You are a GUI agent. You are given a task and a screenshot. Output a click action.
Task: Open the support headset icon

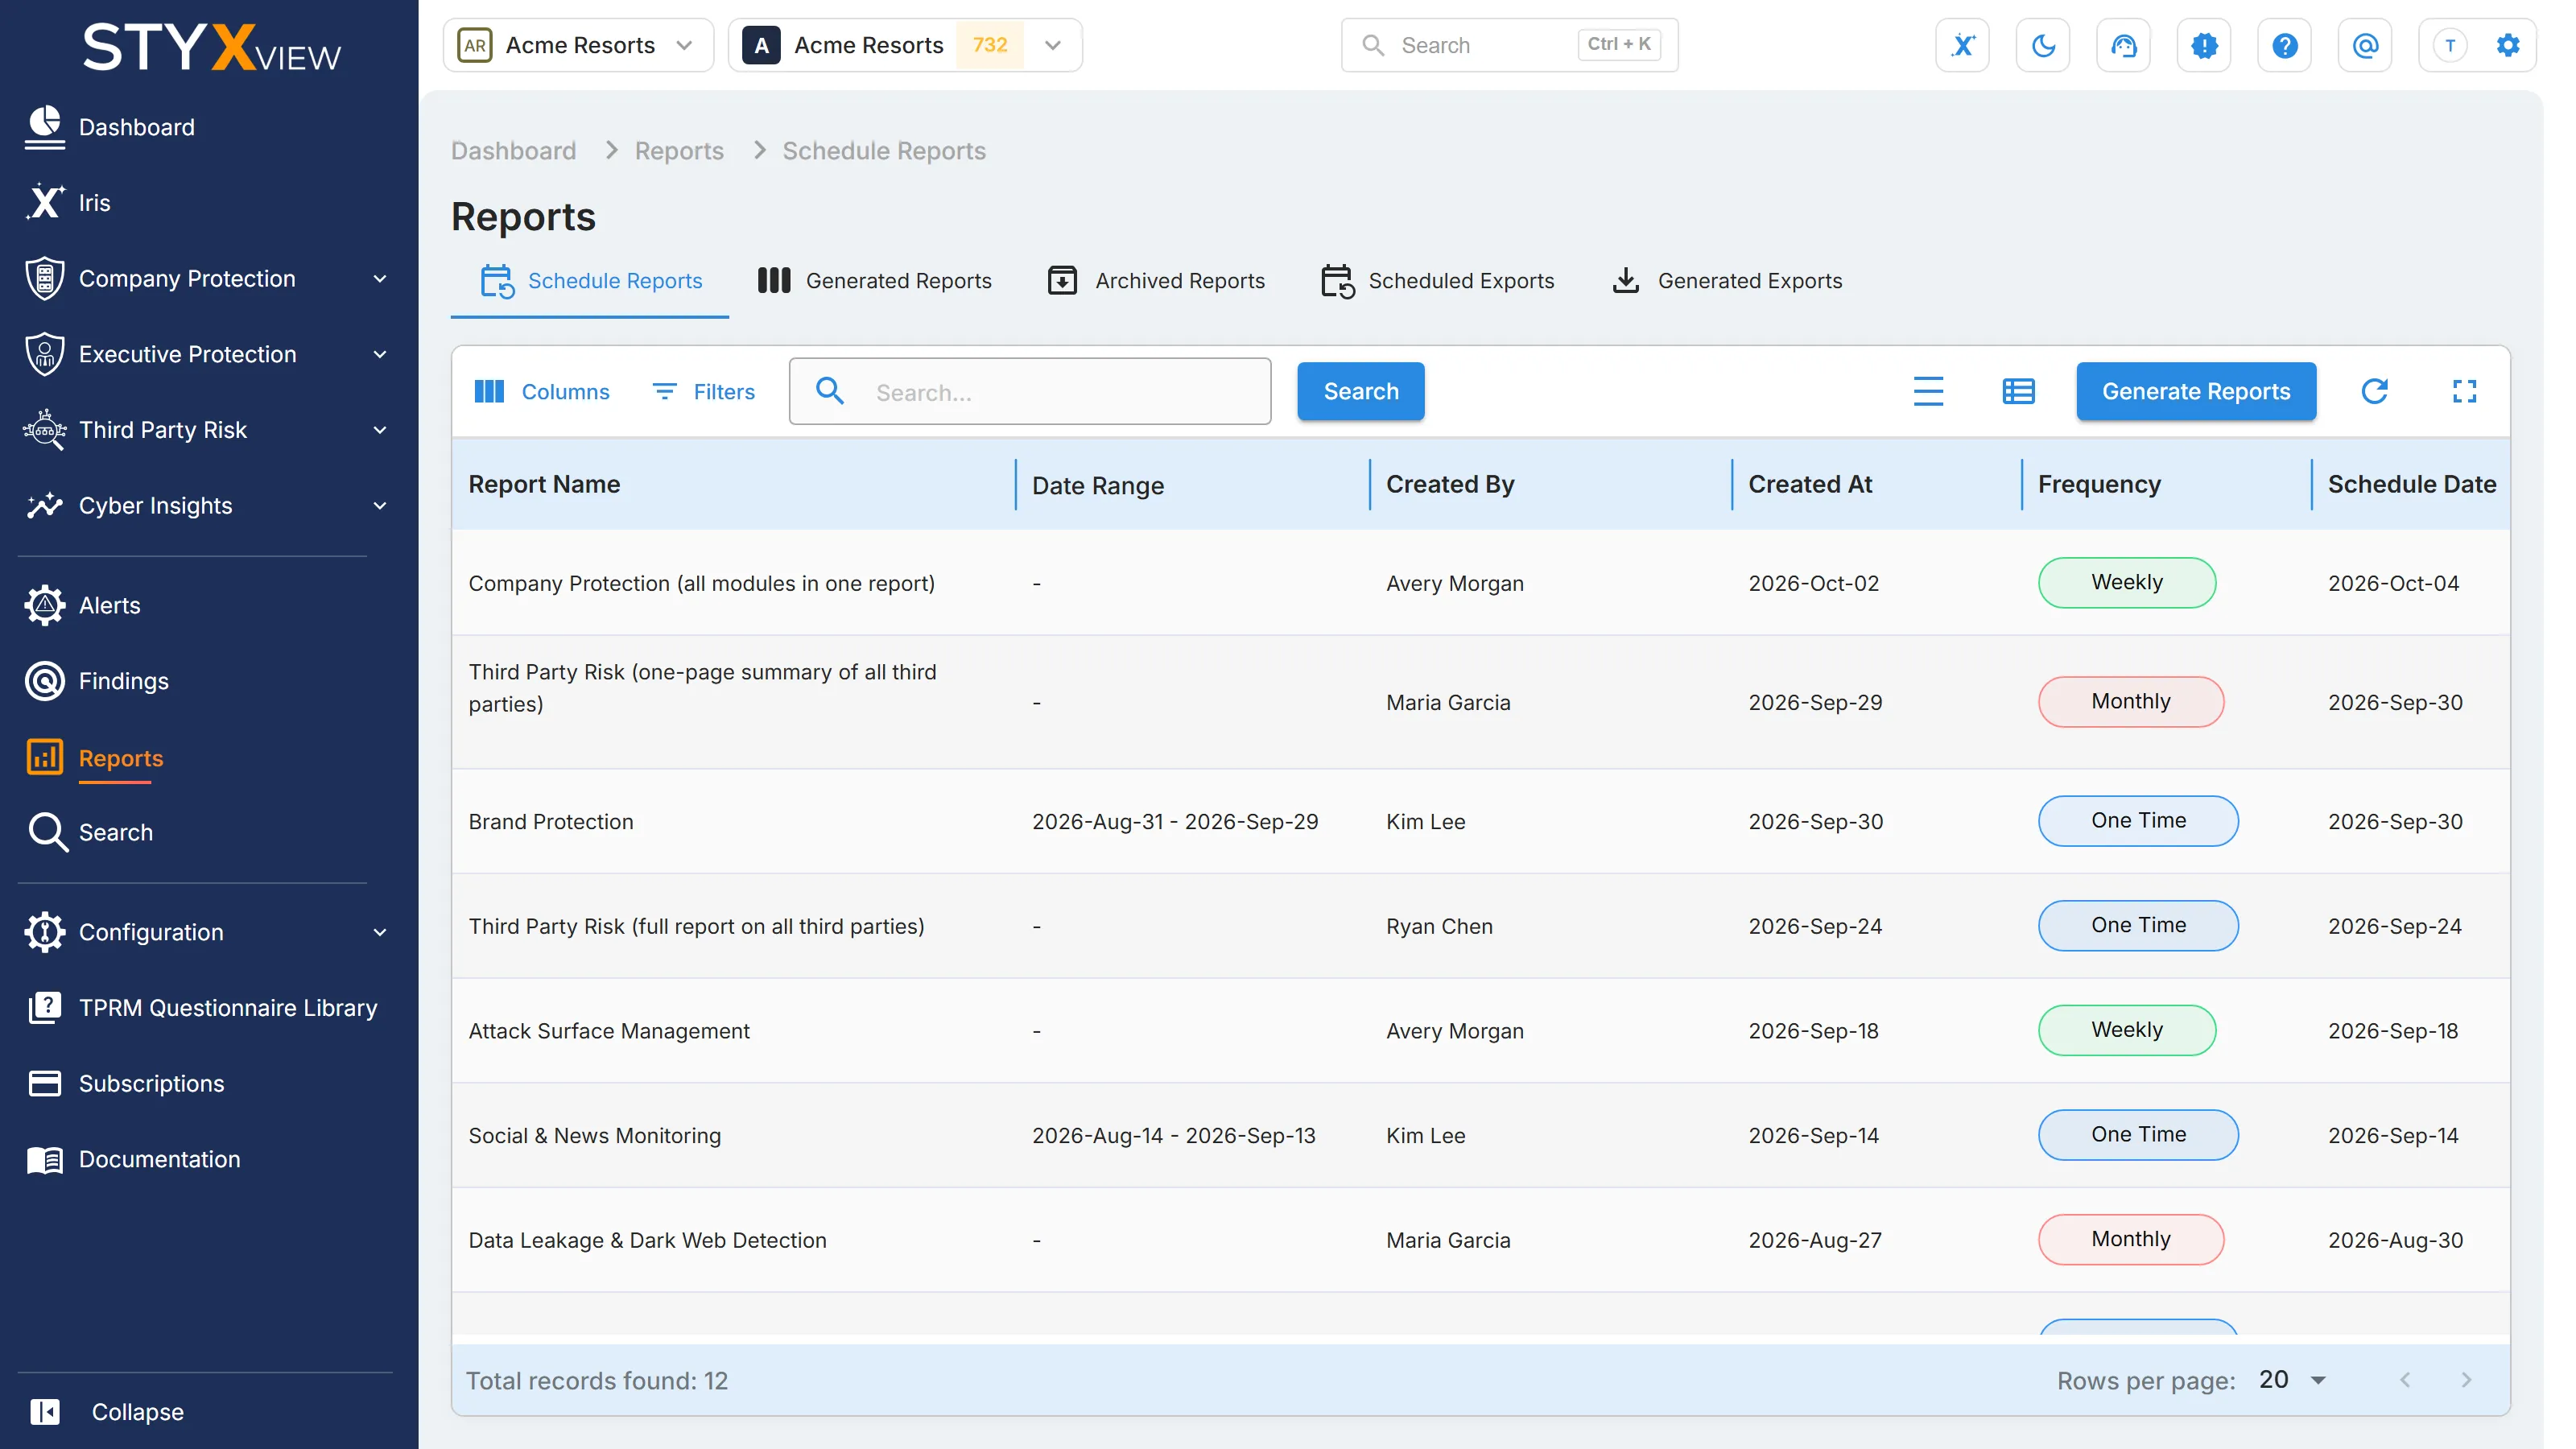click(2123, 45)
